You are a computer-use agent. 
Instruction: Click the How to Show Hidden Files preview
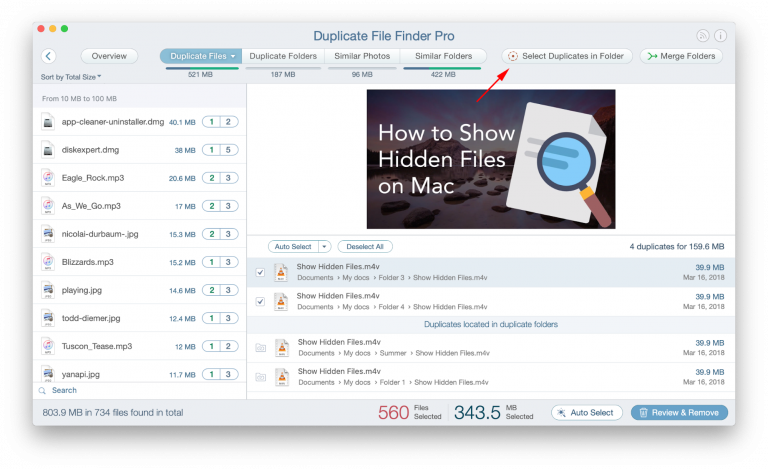click(491, 159)
